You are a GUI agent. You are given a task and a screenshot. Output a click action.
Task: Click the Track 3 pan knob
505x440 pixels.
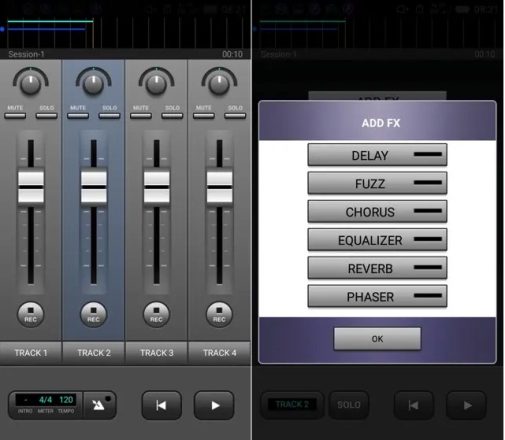pos(156,82)
